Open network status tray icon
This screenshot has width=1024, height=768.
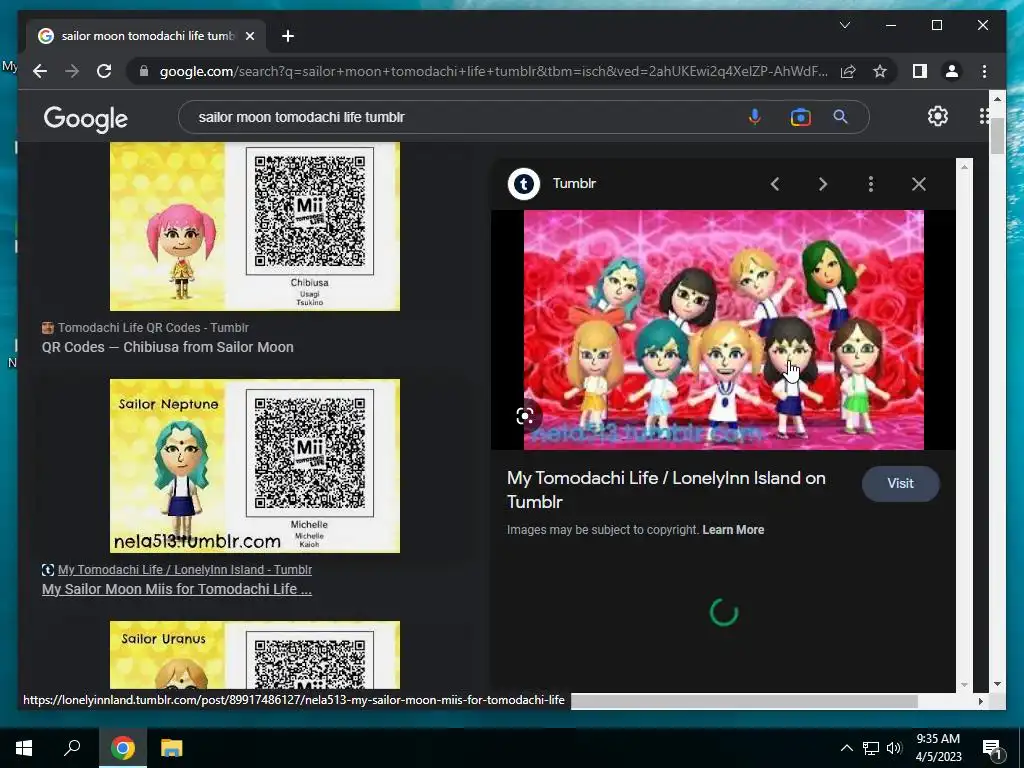coord(871,748)
